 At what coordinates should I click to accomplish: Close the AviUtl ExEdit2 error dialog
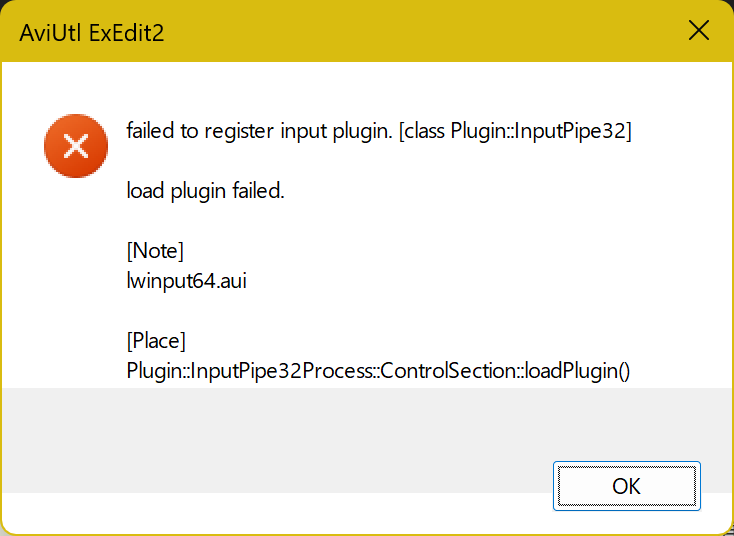(x=699, y=31)
